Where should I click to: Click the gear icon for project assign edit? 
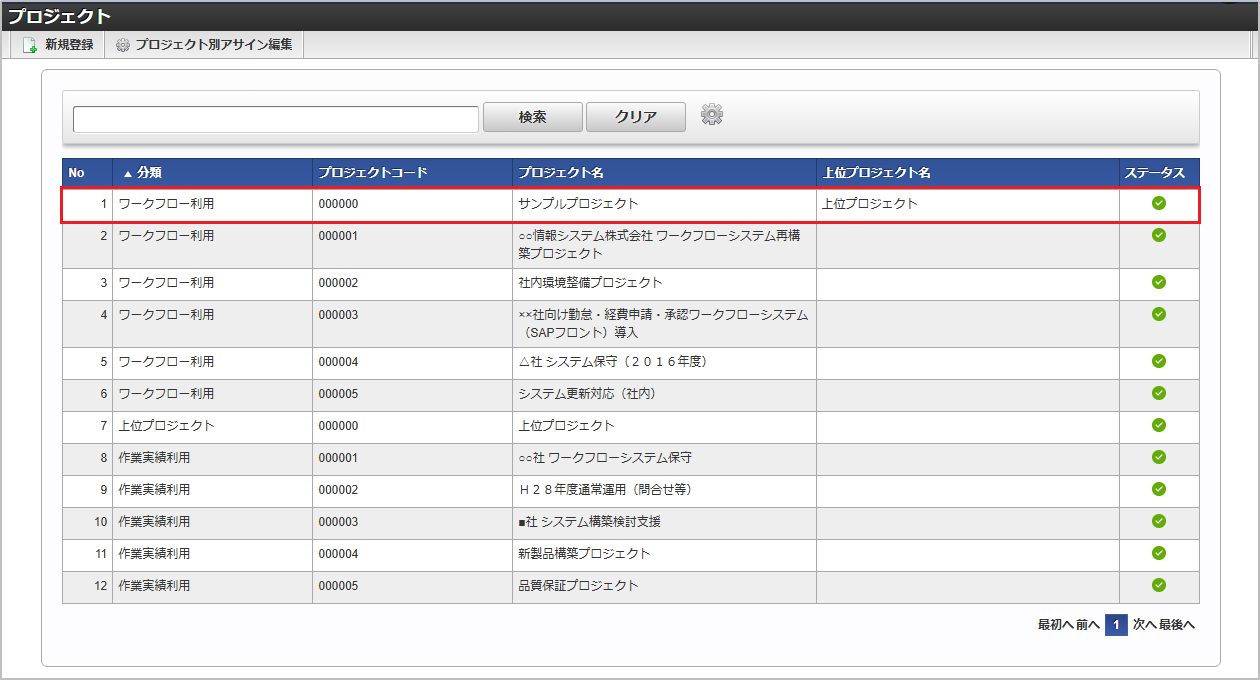pos(123,45)
